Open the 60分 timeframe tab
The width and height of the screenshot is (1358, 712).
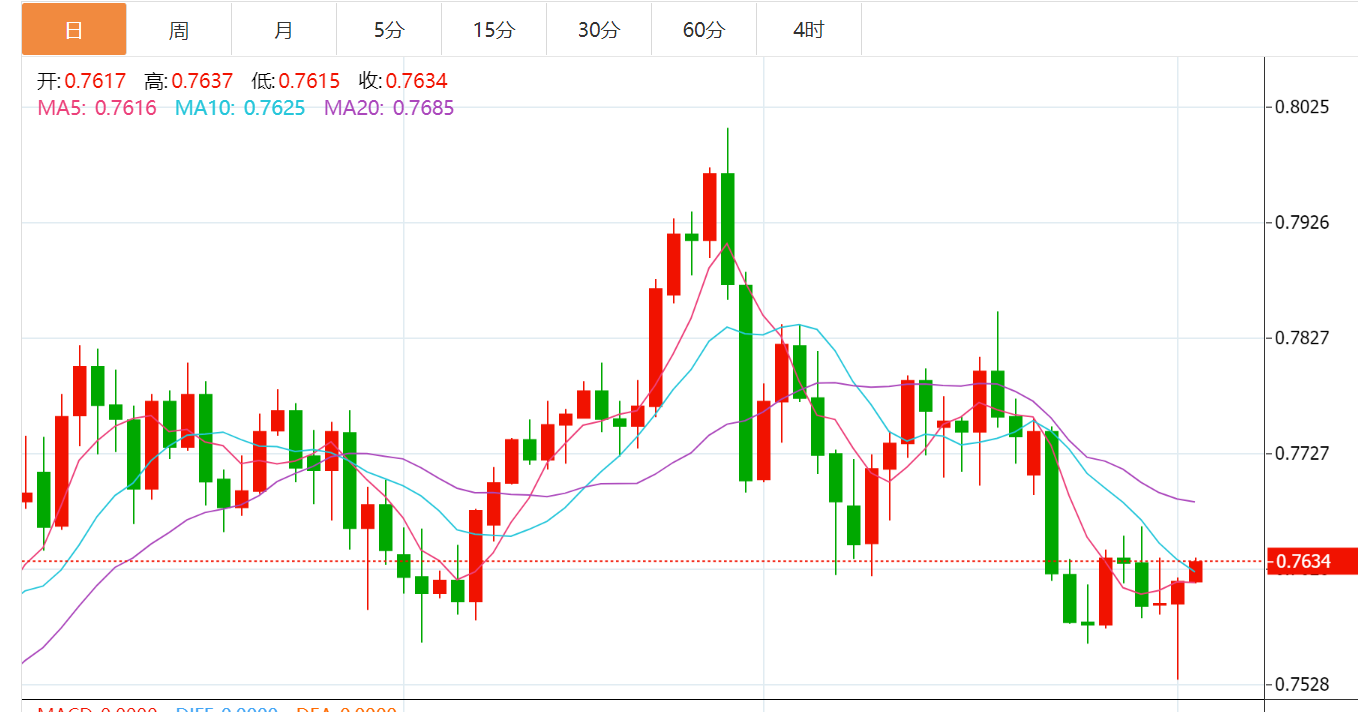(704, 30)
